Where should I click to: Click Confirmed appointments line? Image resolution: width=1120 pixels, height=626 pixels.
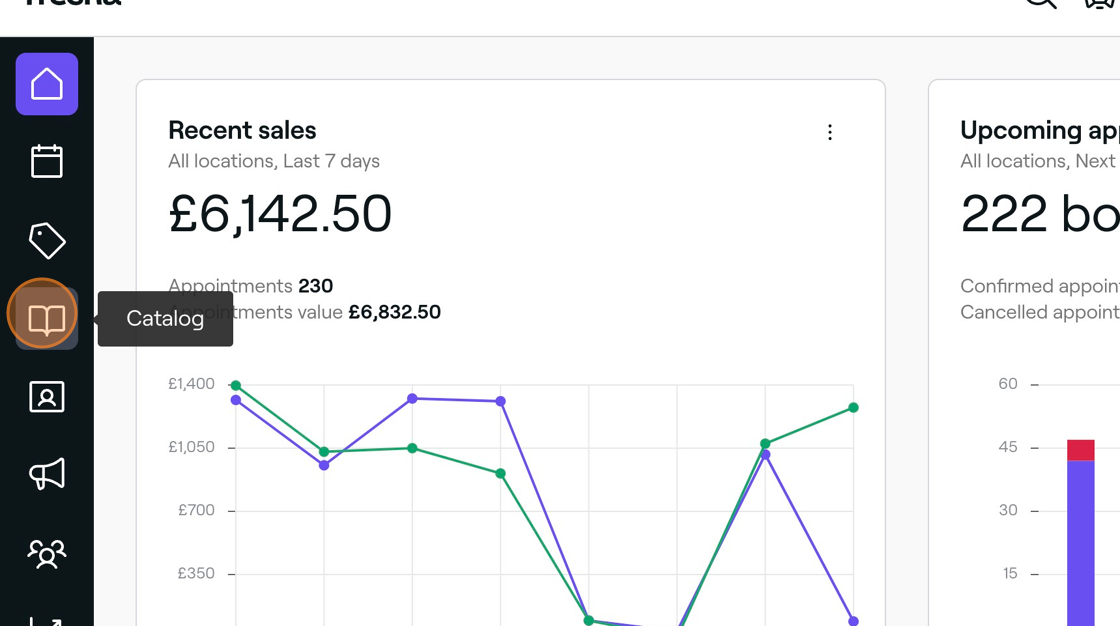[x=1040, y=286]
